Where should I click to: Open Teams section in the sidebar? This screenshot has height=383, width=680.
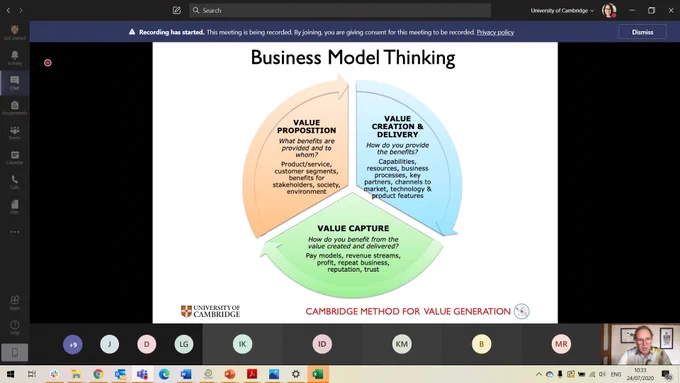(x=15, y=132)
